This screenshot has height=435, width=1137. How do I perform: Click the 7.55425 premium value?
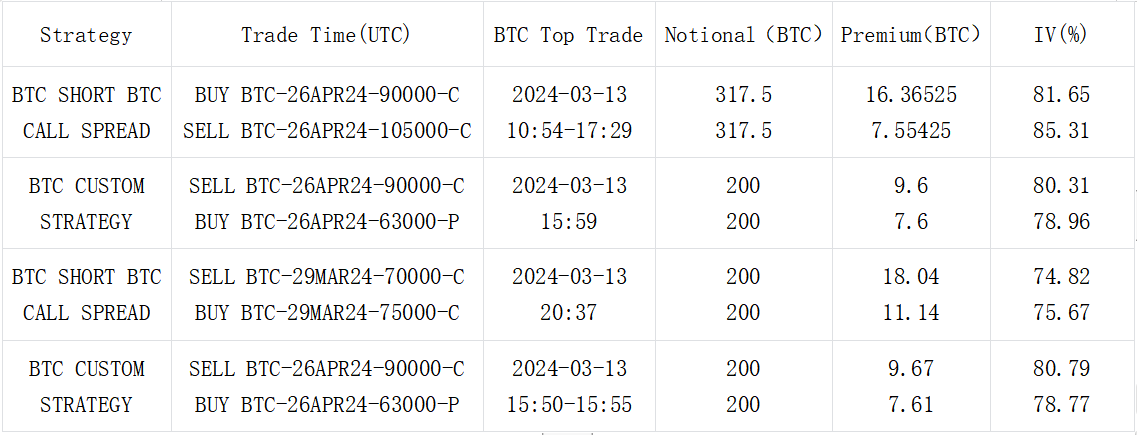click(x=910, y=131)
